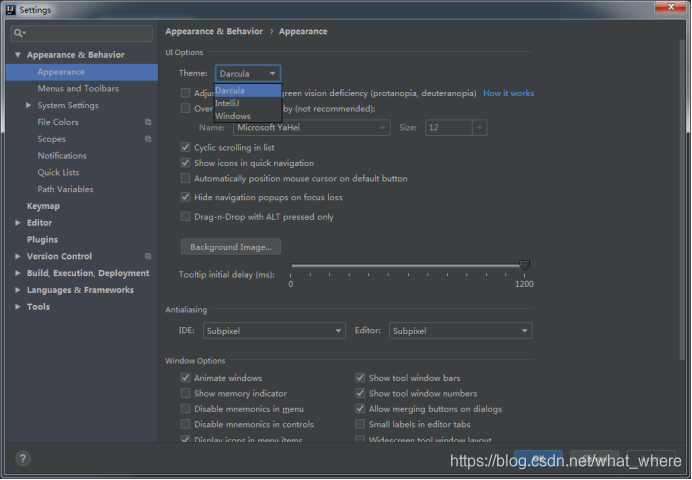Viewport: 692px width, 480px height.
Task: Open Notifications settings page
Action: tap(62, 156)
